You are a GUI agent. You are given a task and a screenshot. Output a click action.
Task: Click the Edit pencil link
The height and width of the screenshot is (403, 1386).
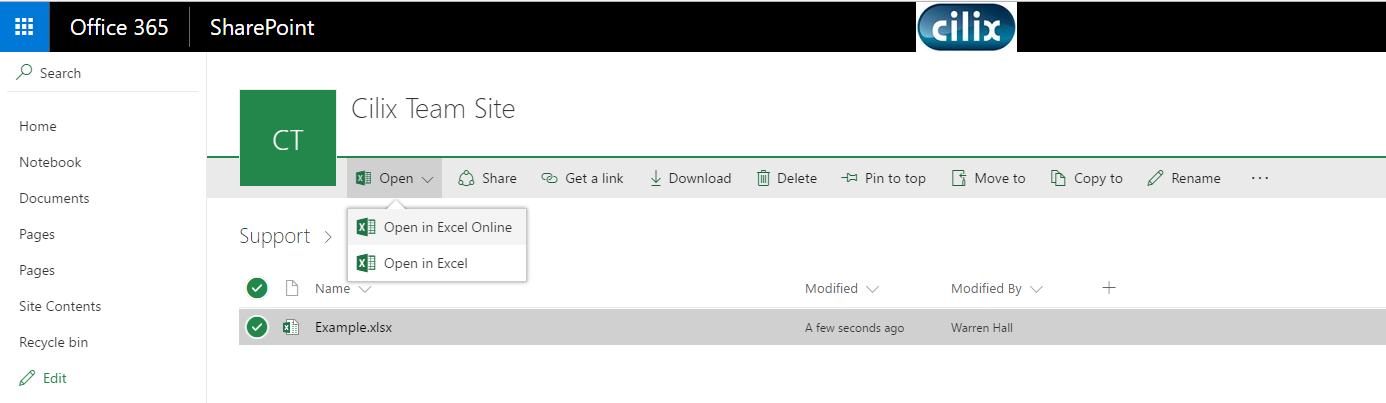click(43, 378)
